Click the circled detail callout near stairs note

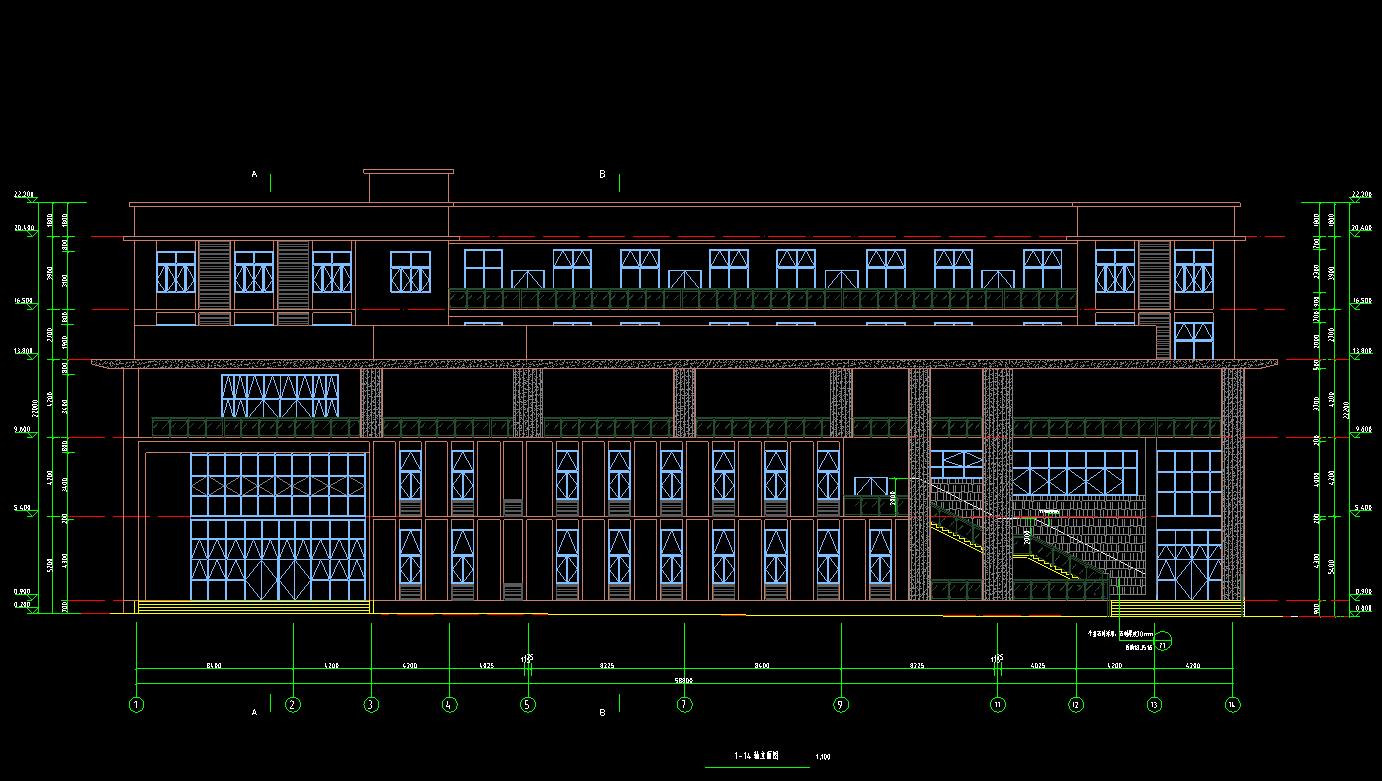[1163, 644]
